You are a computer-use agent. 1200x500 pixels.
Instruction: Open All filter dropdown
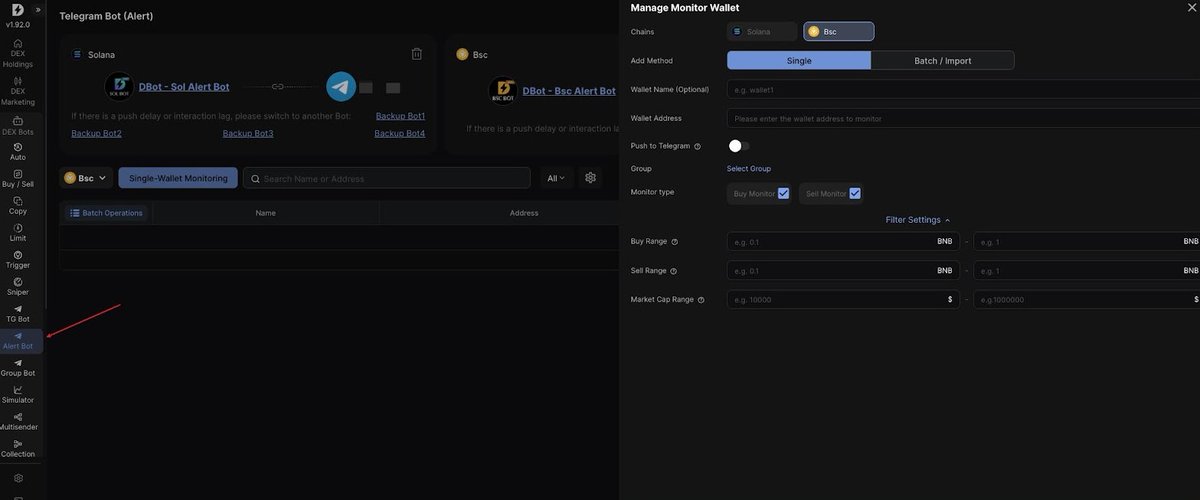pyautogui.click(x=556, y=178)
